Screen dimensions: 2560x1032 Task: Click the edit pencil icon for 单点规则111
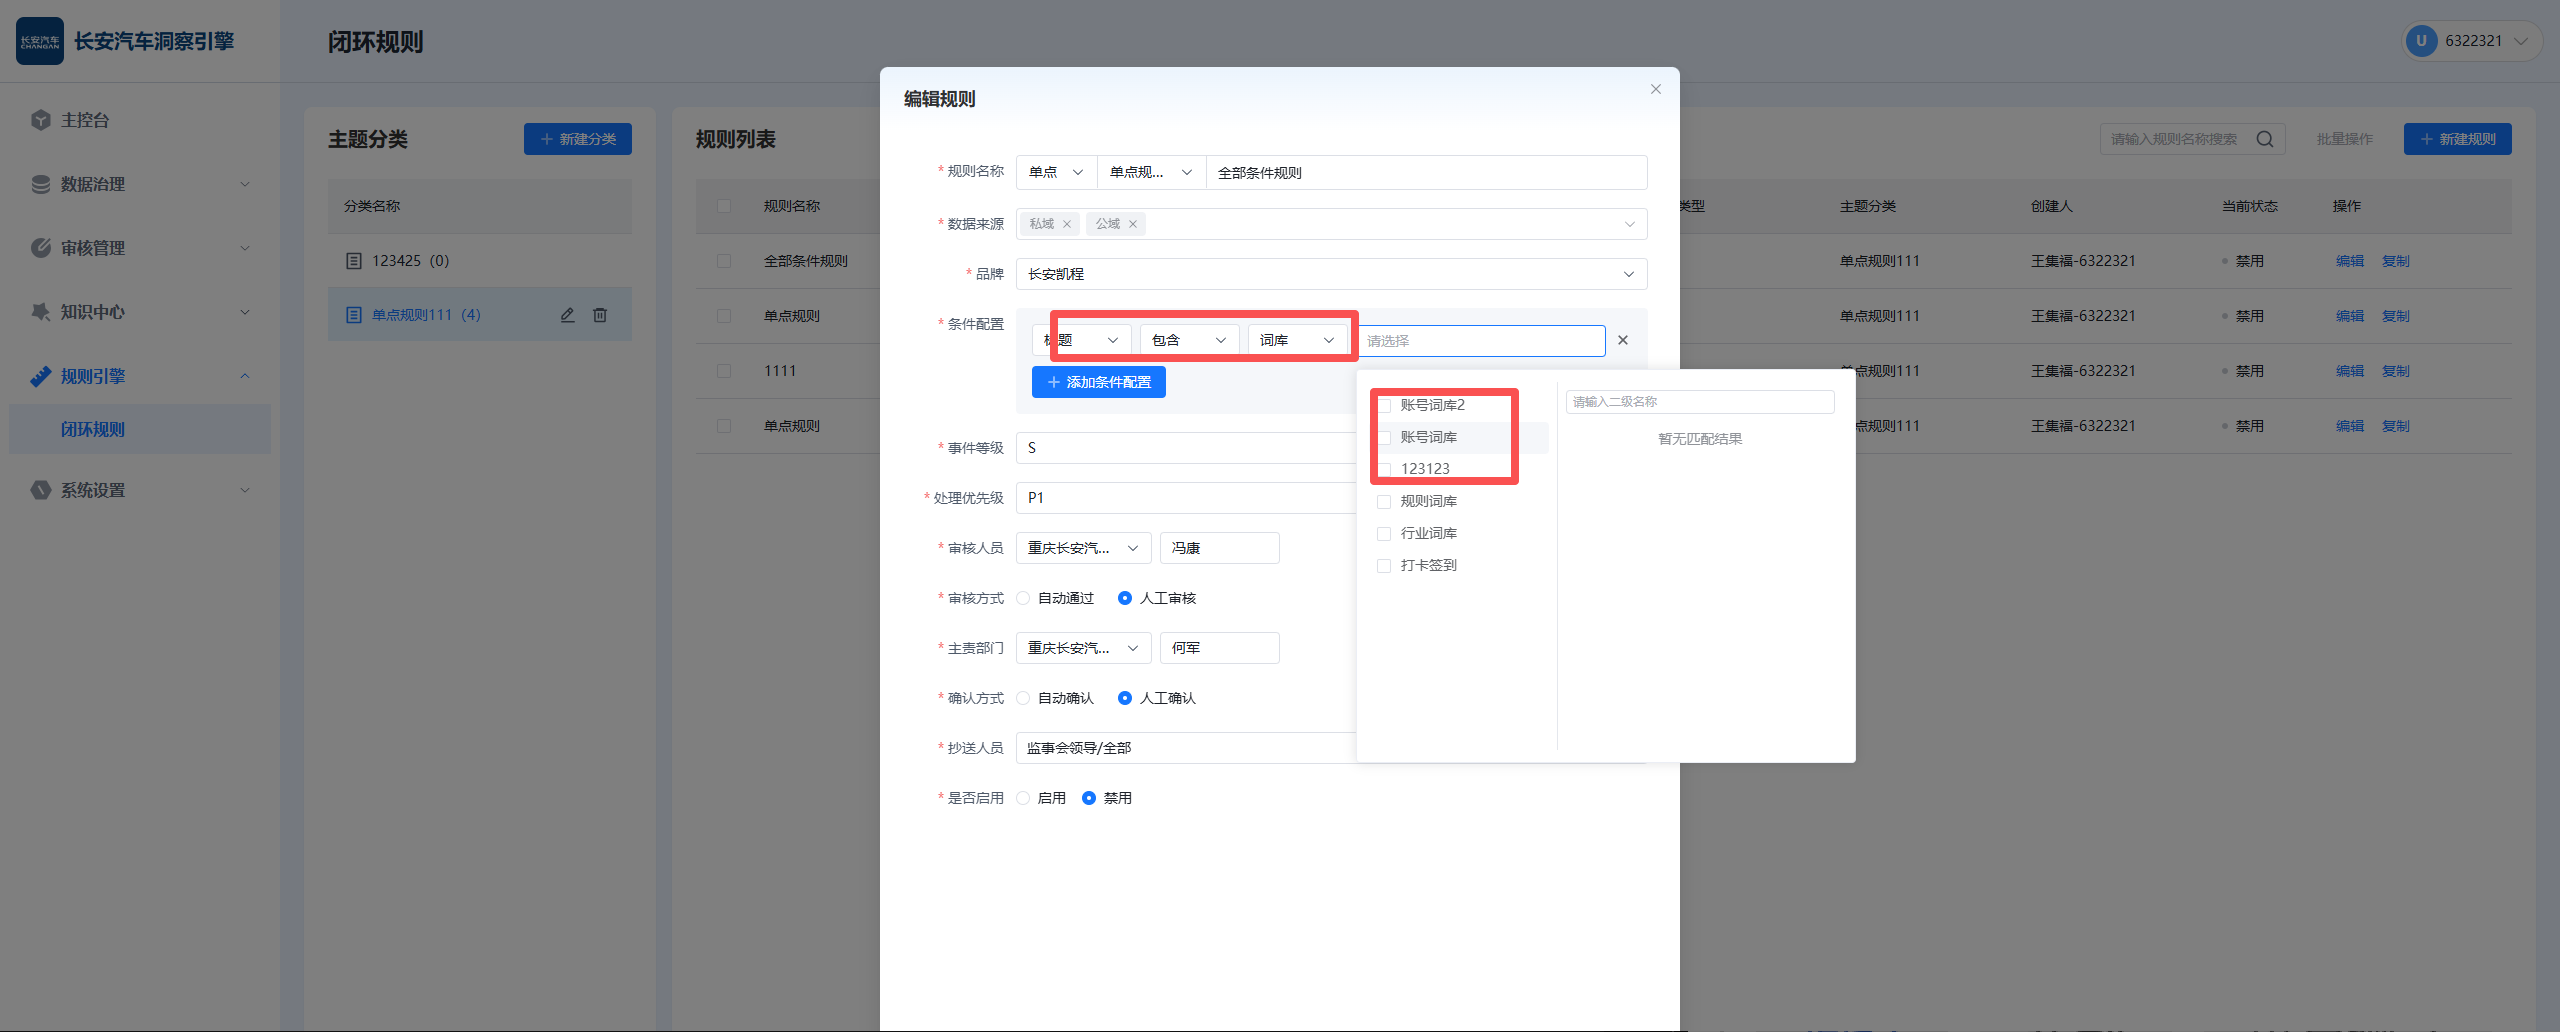point(567,315)
